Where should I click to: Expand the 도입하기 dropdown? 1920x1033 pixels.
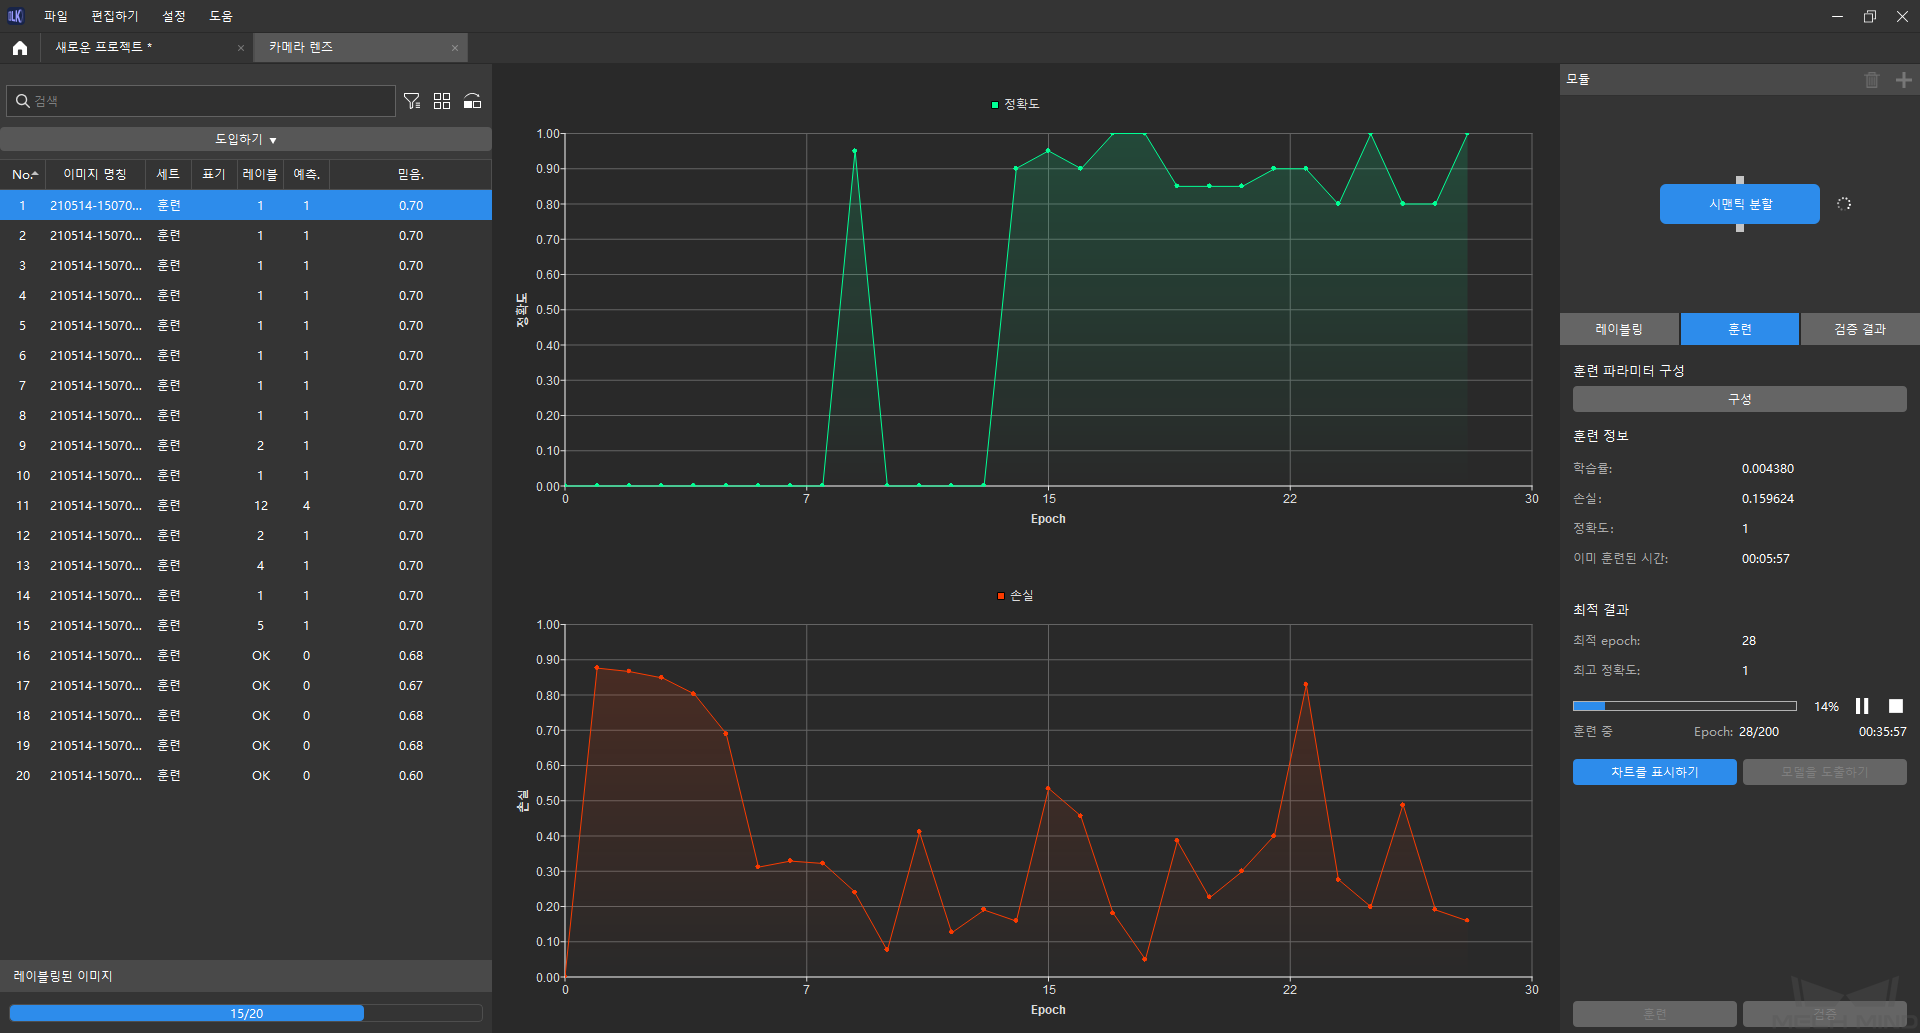(246, 139)
